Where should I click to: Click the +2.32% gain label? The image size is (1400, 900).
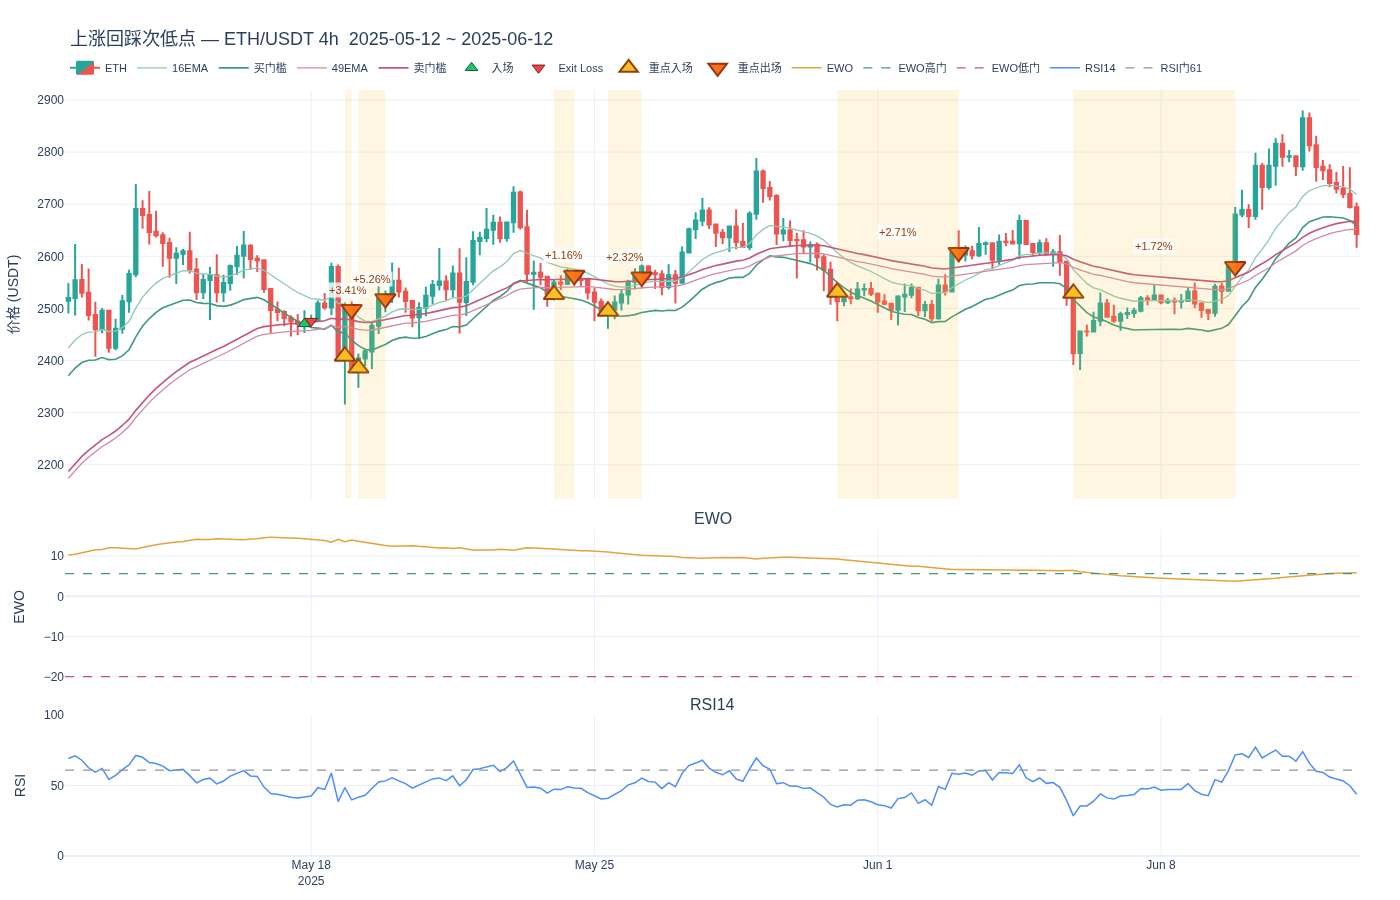[x=625, y=258]
